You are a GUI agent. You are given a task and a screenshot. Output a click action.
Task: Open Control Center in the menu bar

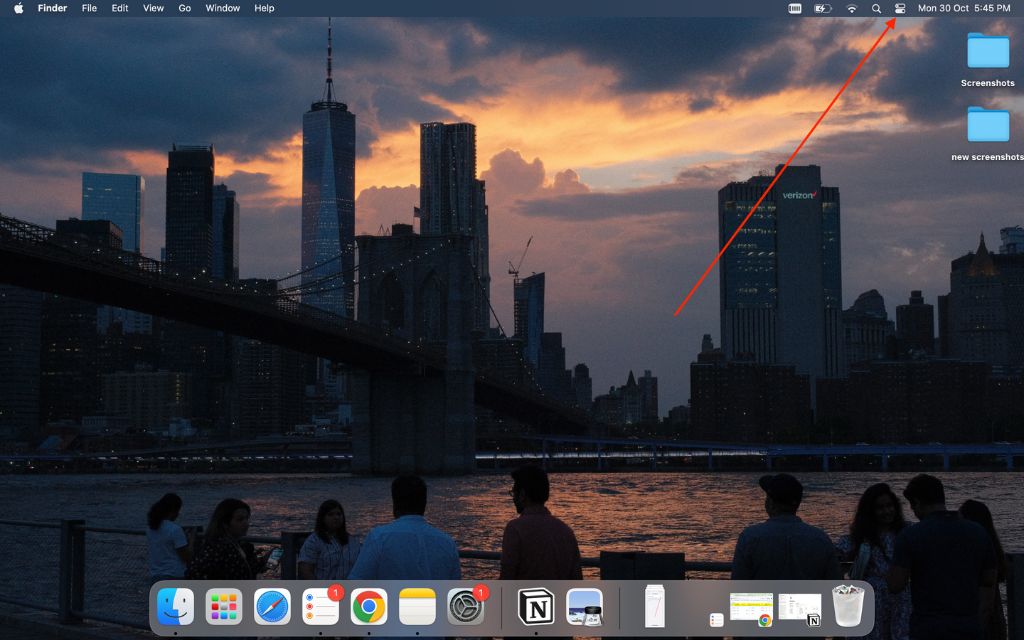coord(899,8)
